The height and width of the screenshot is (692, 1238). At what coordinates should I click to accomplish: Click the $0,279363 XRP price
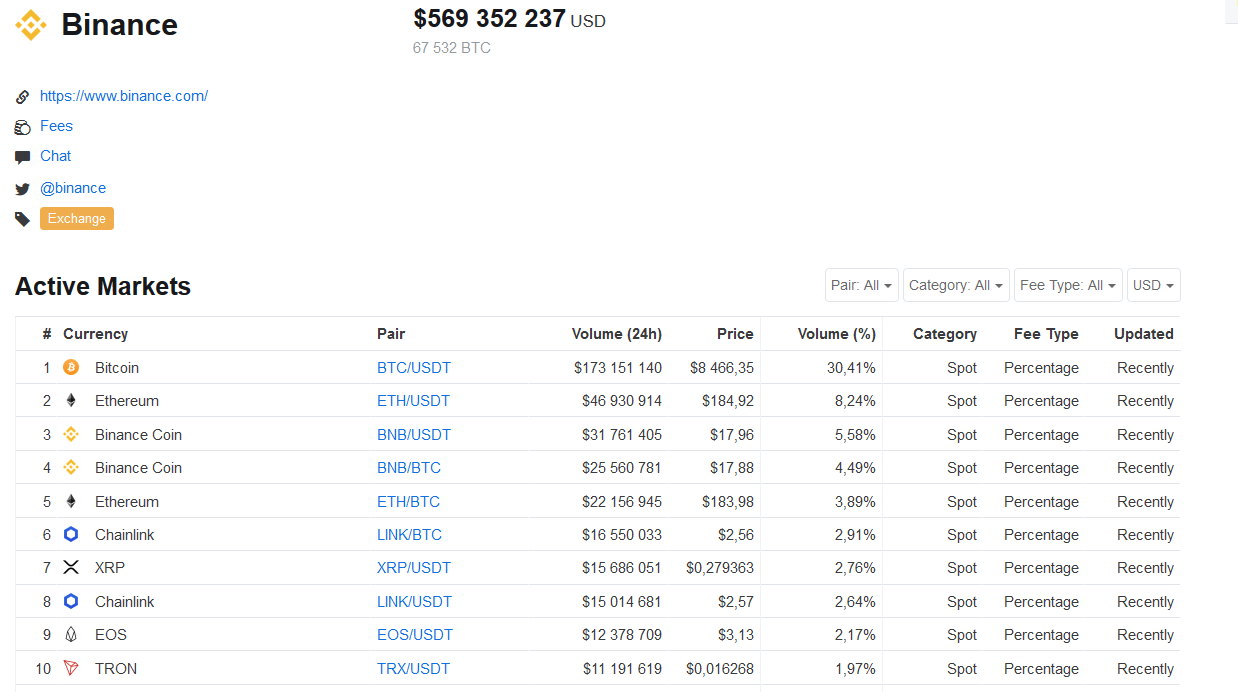tap(720, 568)
